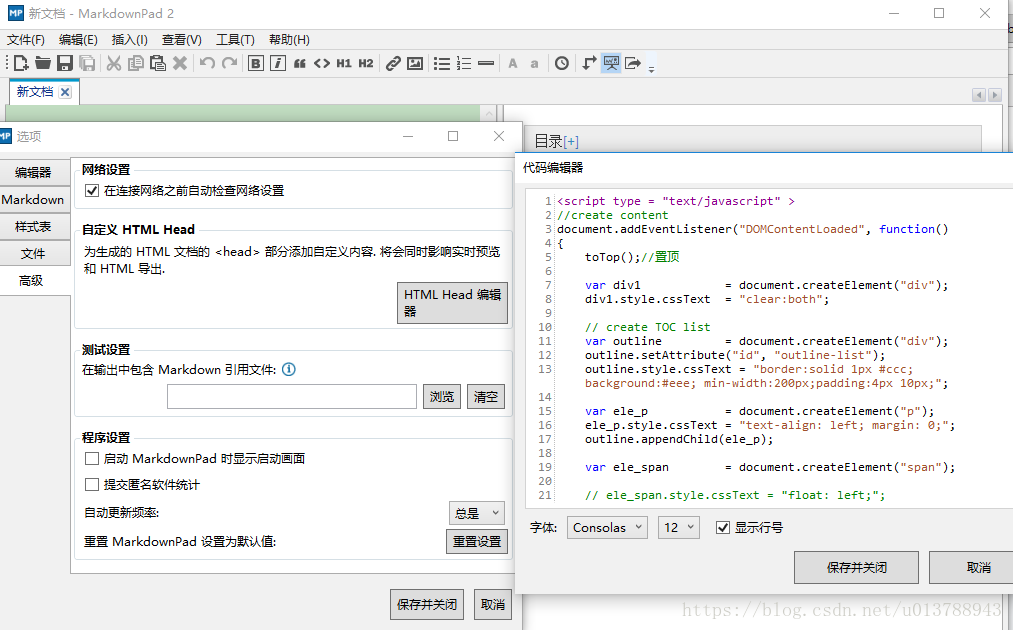1013x630 pixels.
Task: Switch to 编辑器 options tab
Action: coord(34,173)
